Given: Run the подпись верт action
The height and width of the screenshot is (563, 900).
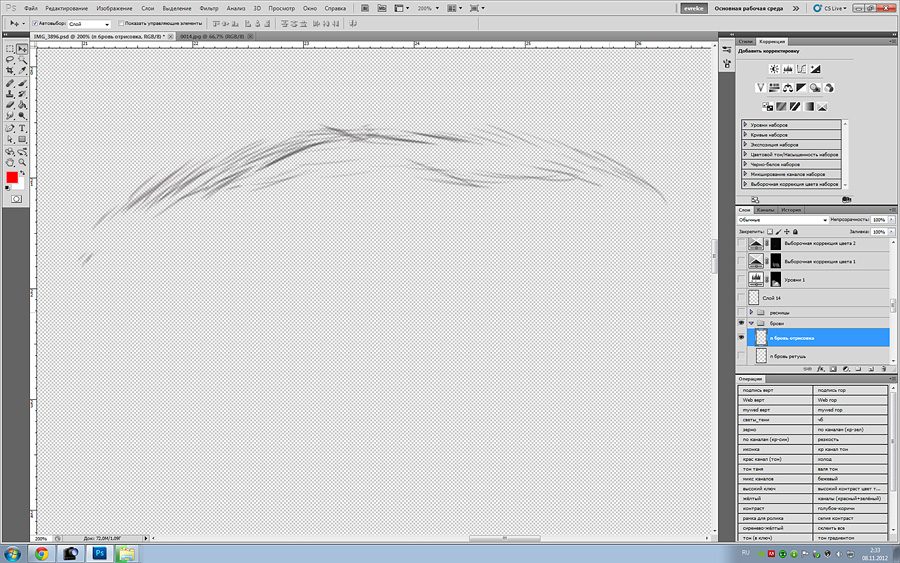Looking at the screenshot, I should 775,390.
